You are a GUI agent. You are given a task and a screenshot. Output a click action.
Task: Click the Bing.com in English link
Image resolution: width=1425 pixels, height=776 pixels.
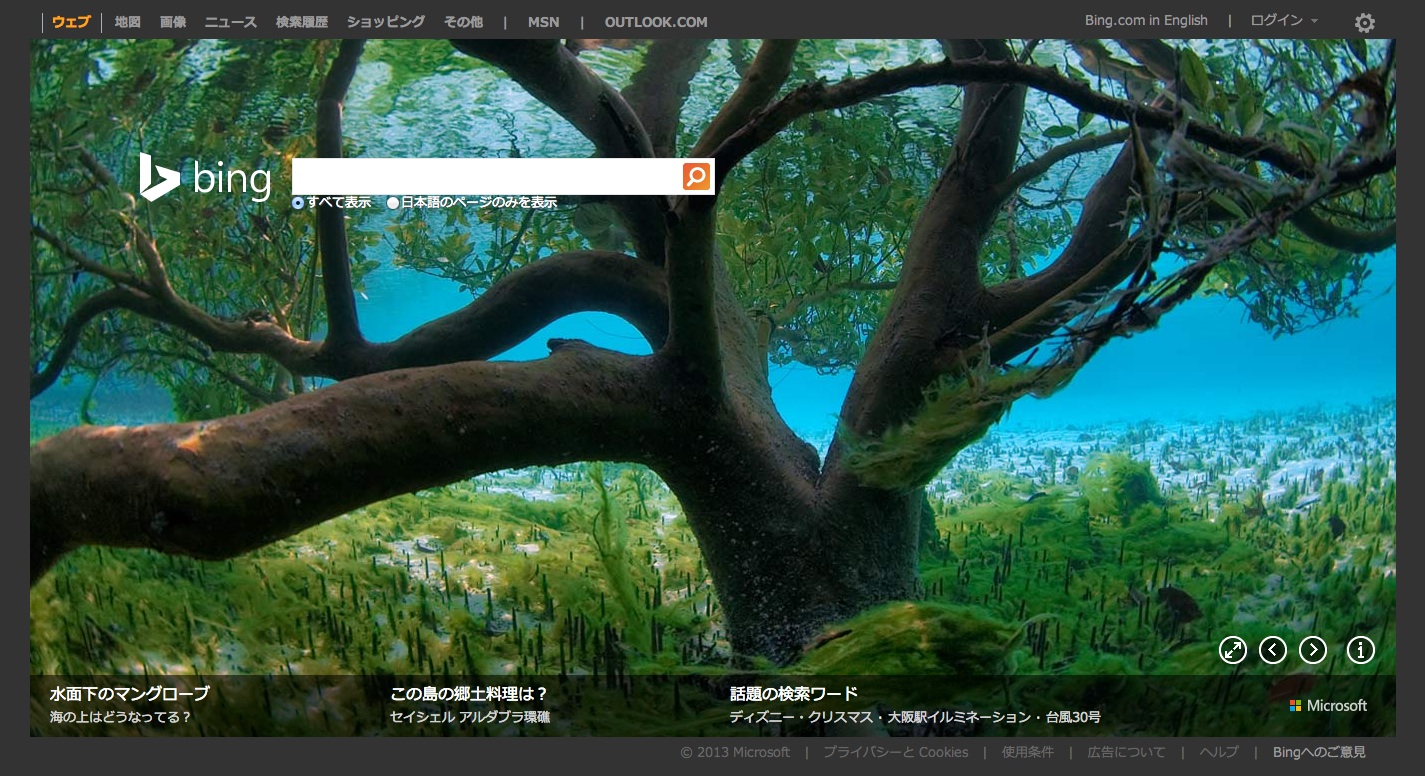click(x=1146, y=21)
